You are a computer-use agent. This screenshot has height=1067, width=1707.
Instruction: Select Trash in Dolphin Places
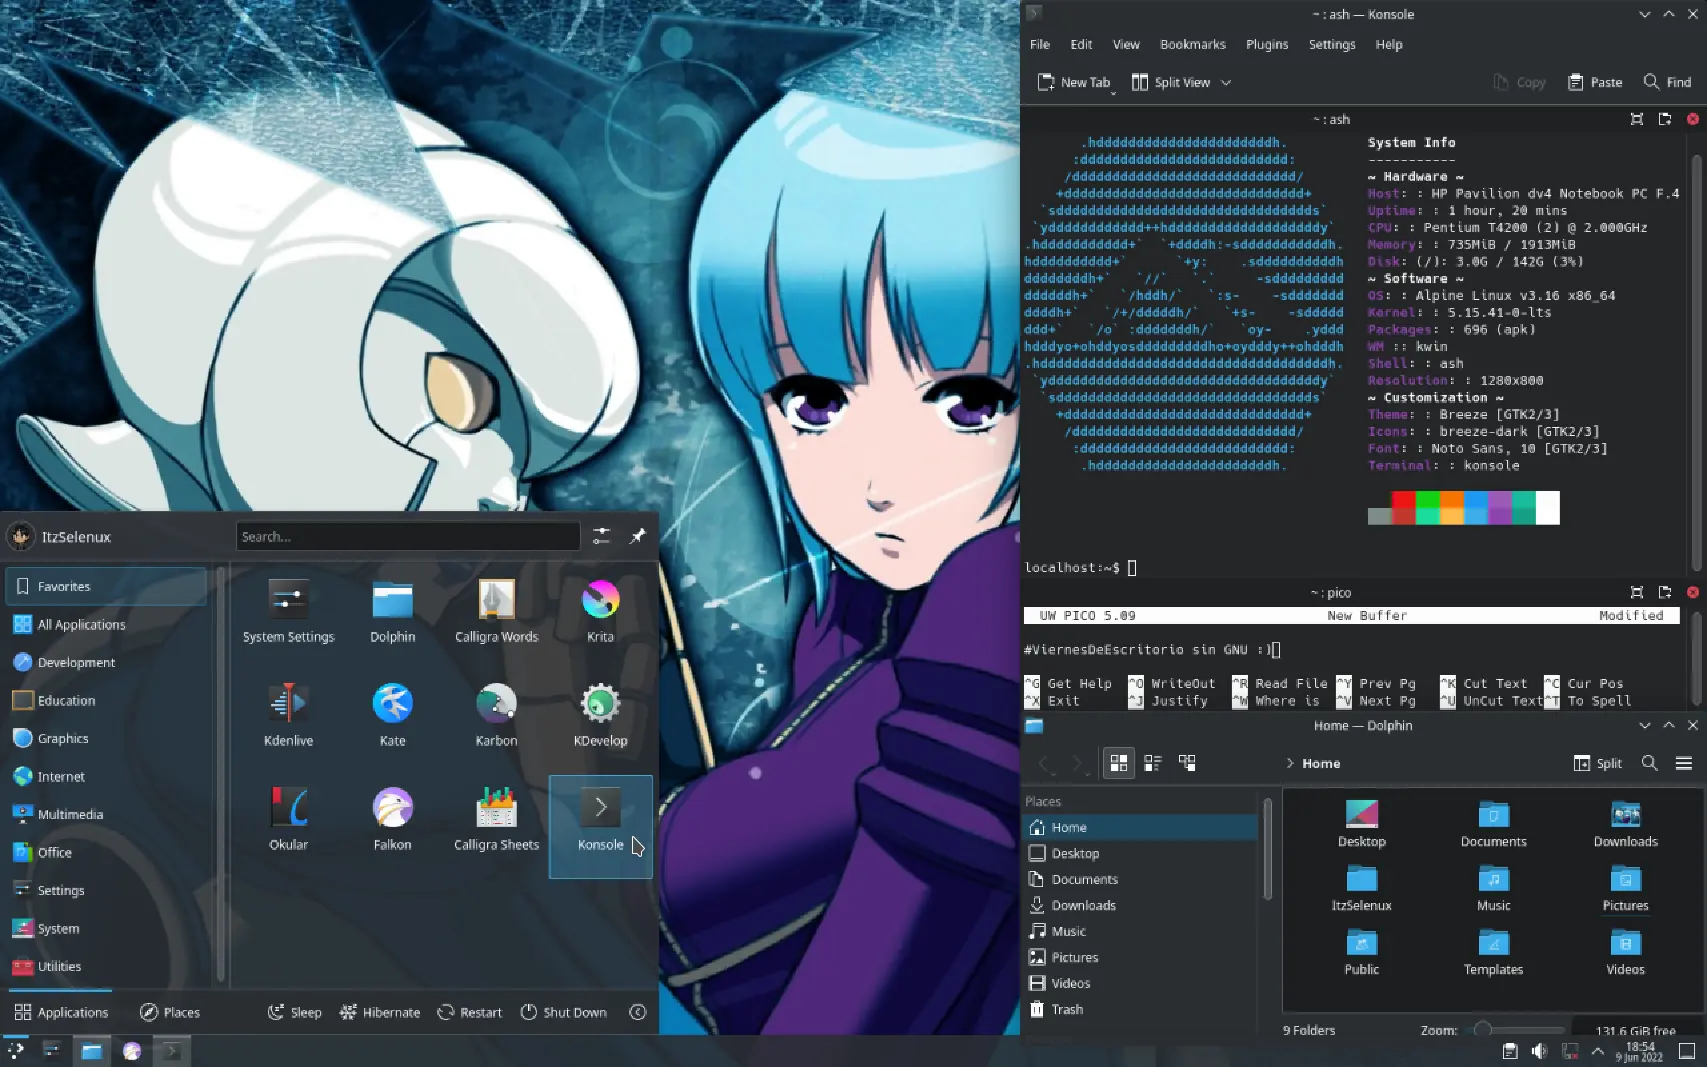click(x=1140, y=1009)
